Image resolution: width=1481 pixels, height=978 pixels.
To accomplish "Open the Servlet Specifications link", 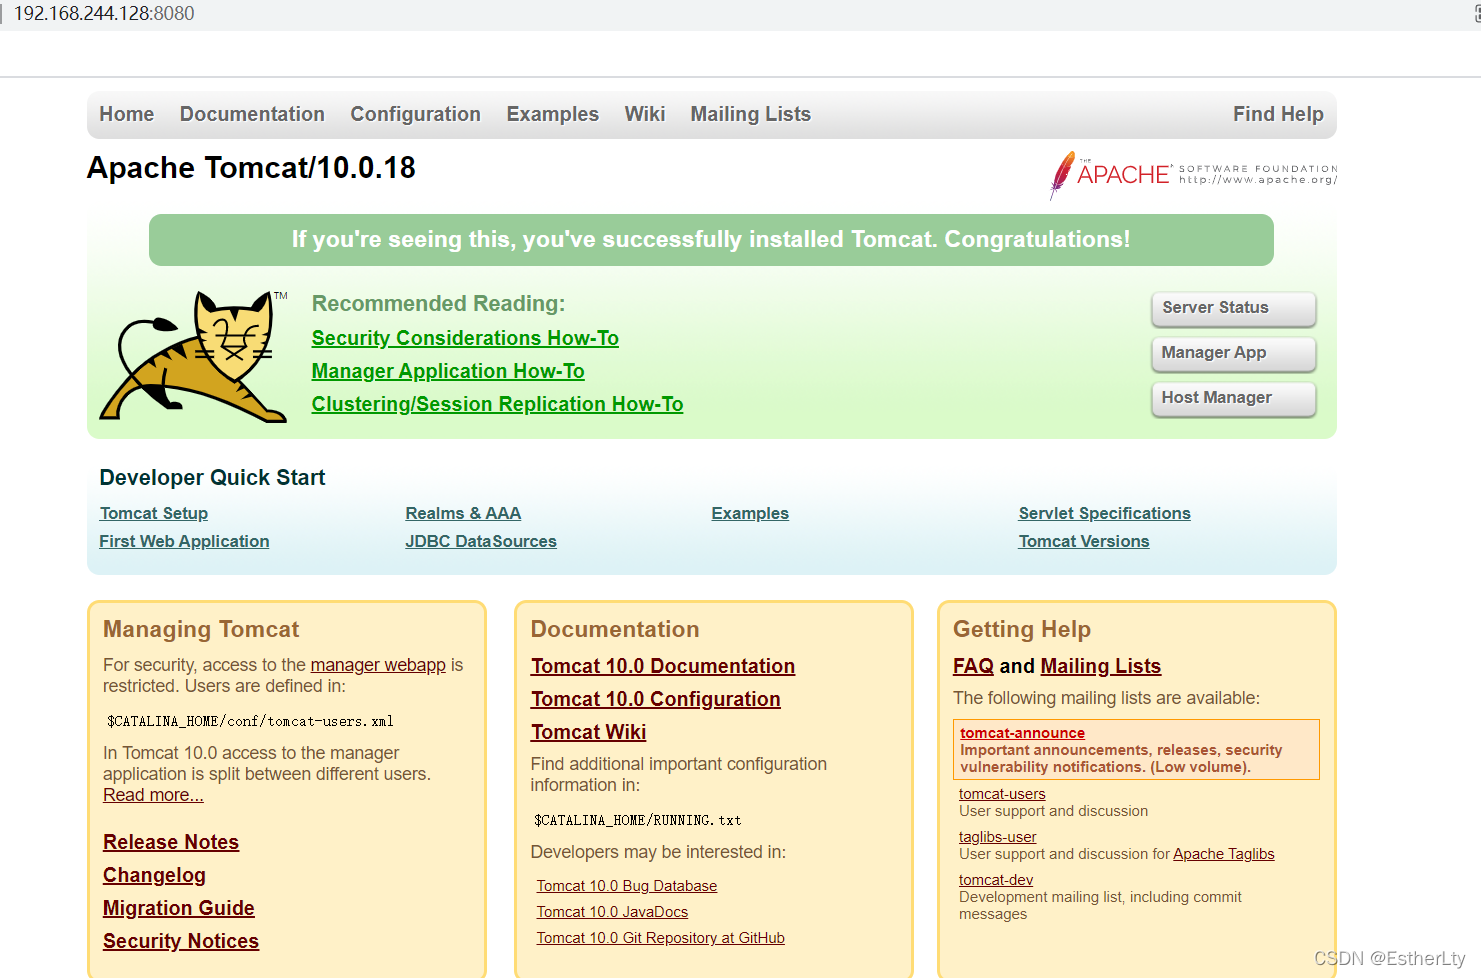I will 1104,513.
